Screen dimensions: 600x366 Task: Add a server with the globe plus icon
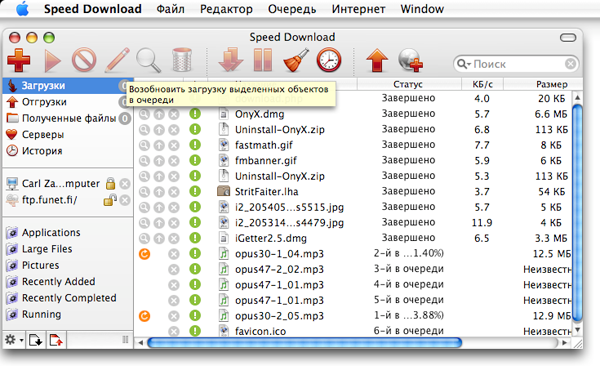pos(410,60)
